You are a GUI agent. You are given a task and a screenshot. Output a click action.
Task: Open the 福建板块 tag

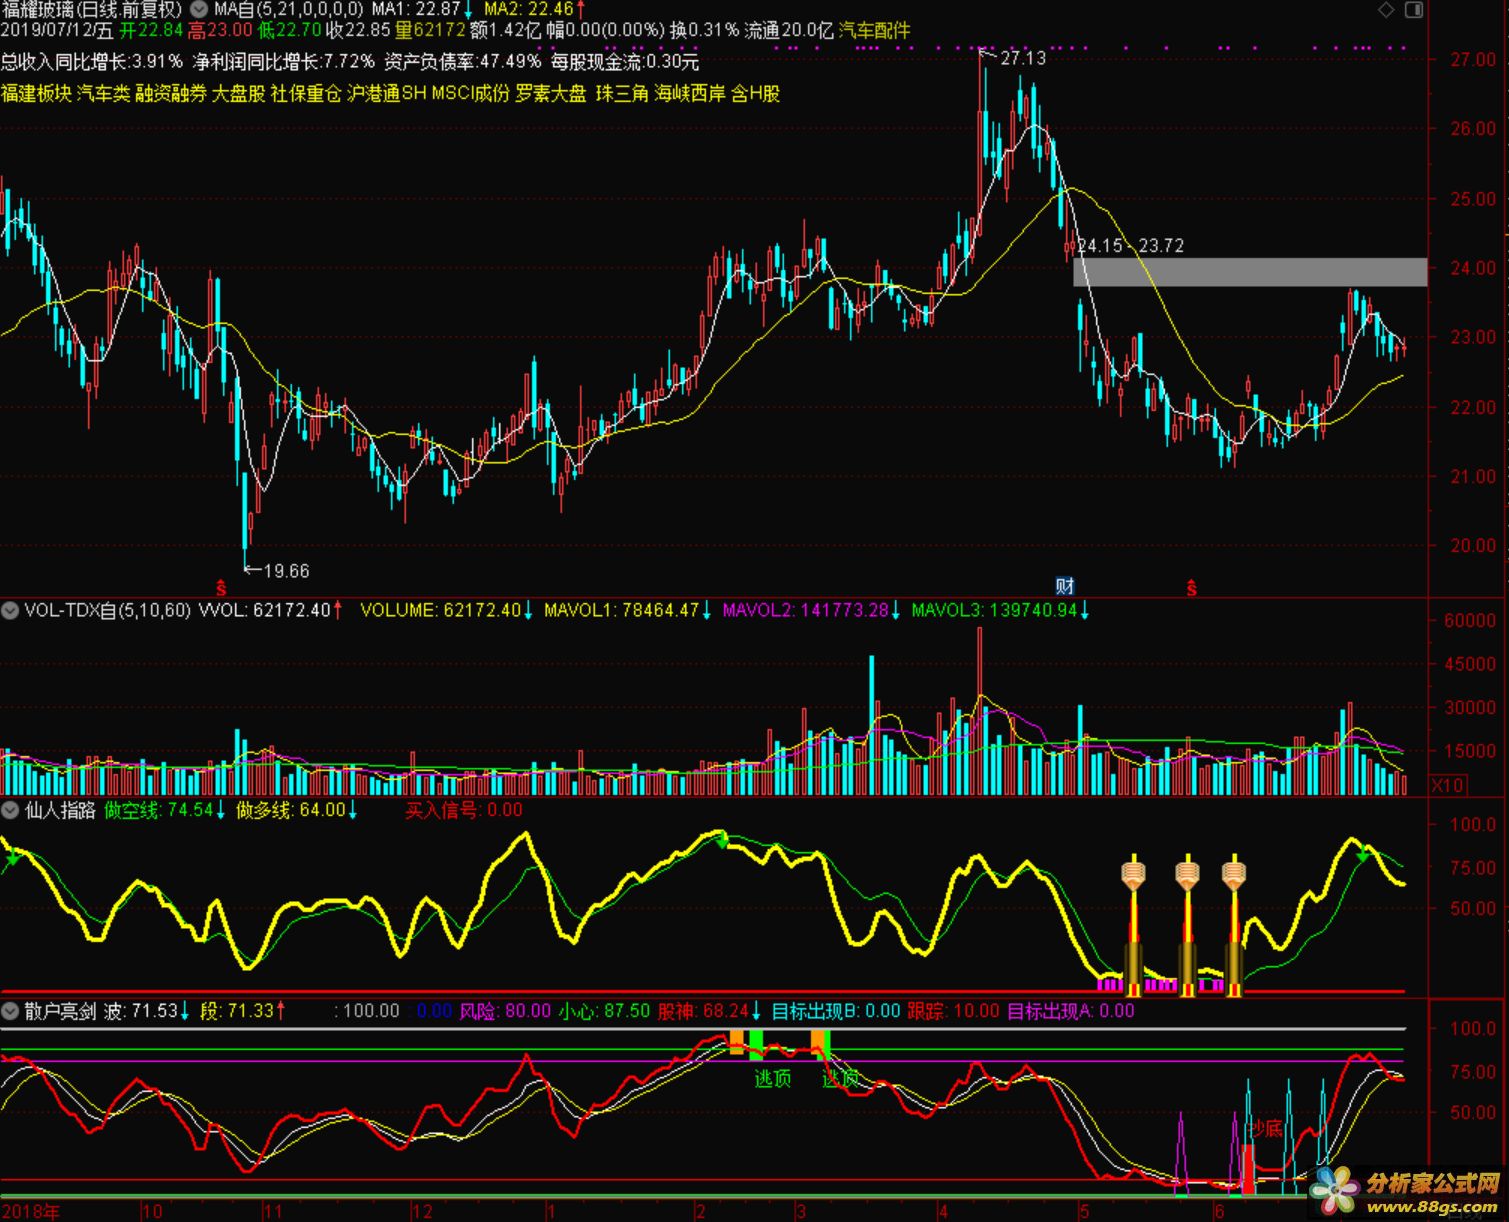[x=37, y=94]
